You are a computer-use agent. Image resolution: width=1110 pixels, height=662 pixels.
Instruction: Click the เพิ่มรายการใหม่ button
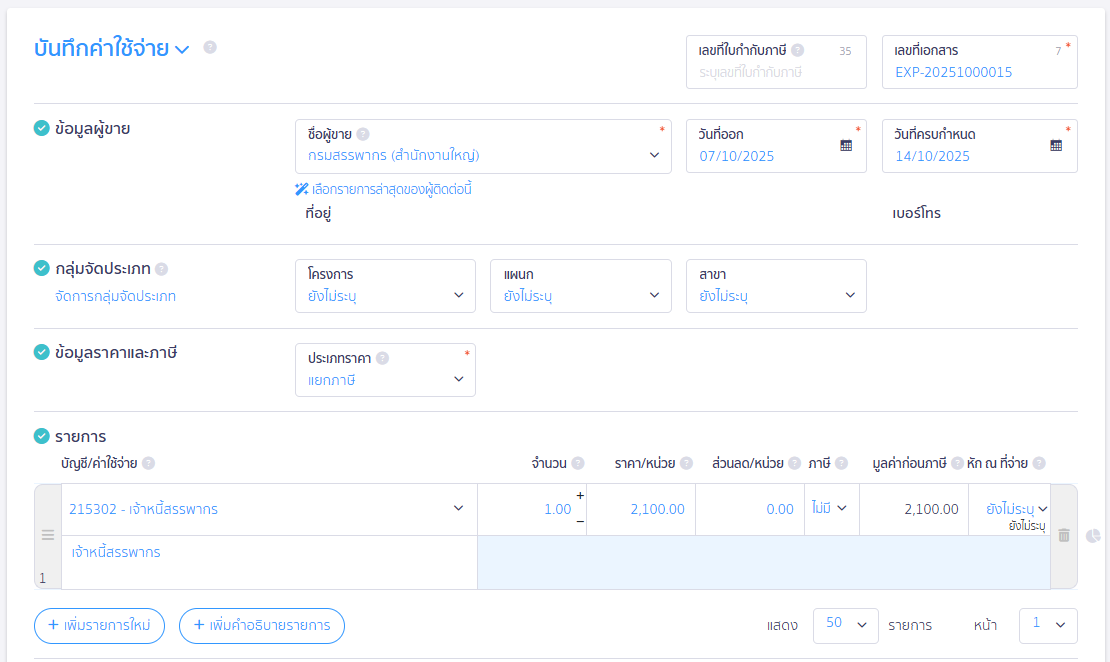pyautogui.click(x=99, y=625)
